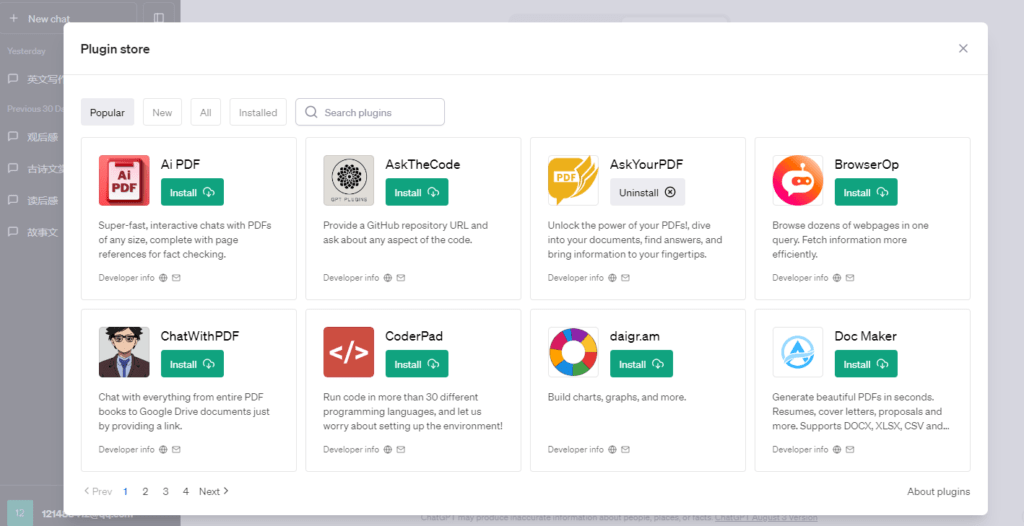Click the daigr.am description text

(616, 397)
